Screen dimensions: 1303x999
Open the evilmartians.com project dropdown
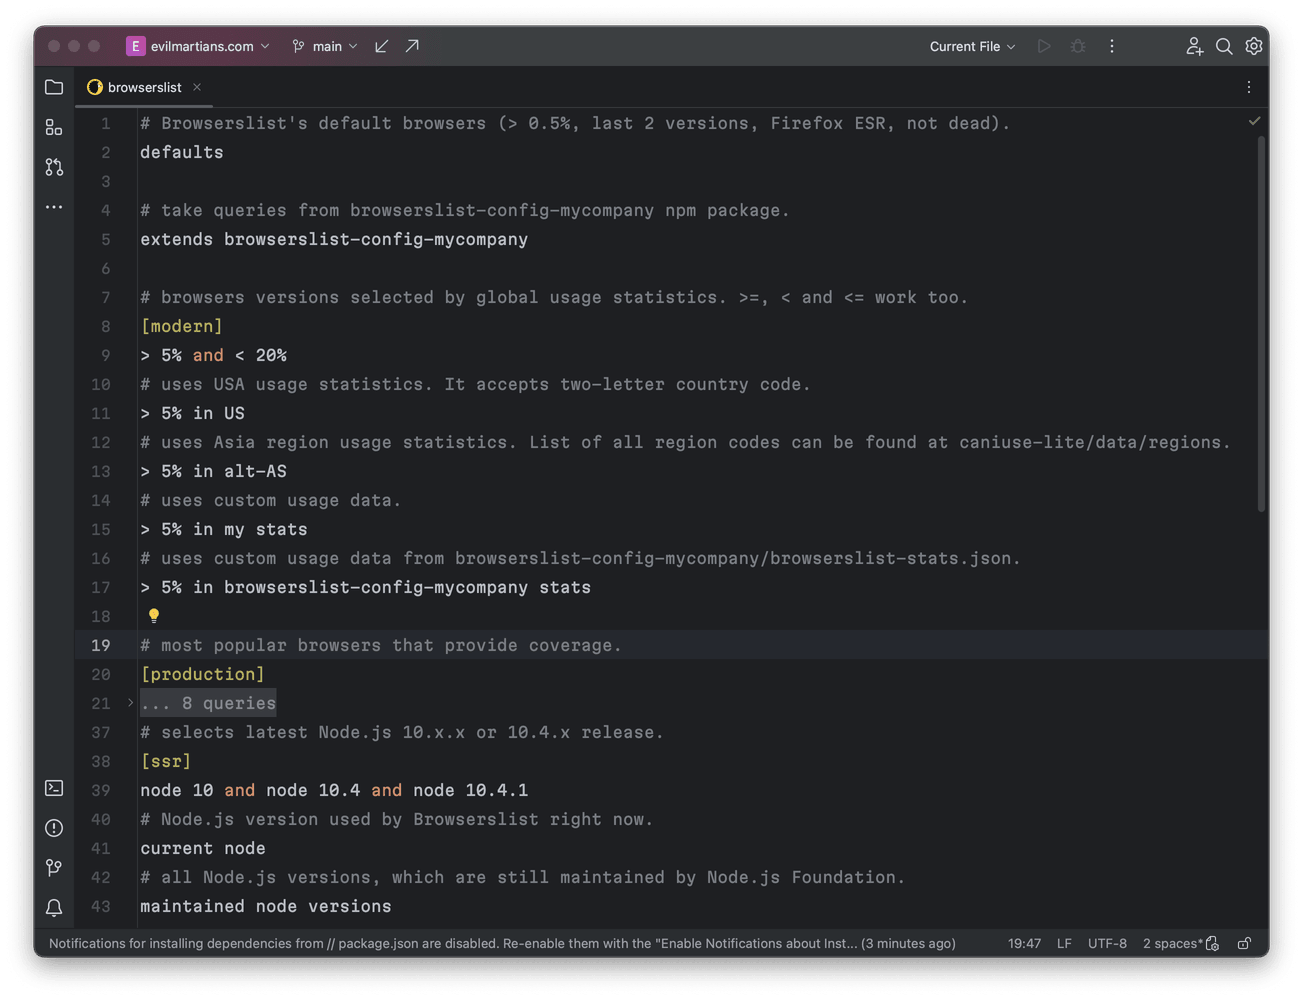click(x=197, y=46)
